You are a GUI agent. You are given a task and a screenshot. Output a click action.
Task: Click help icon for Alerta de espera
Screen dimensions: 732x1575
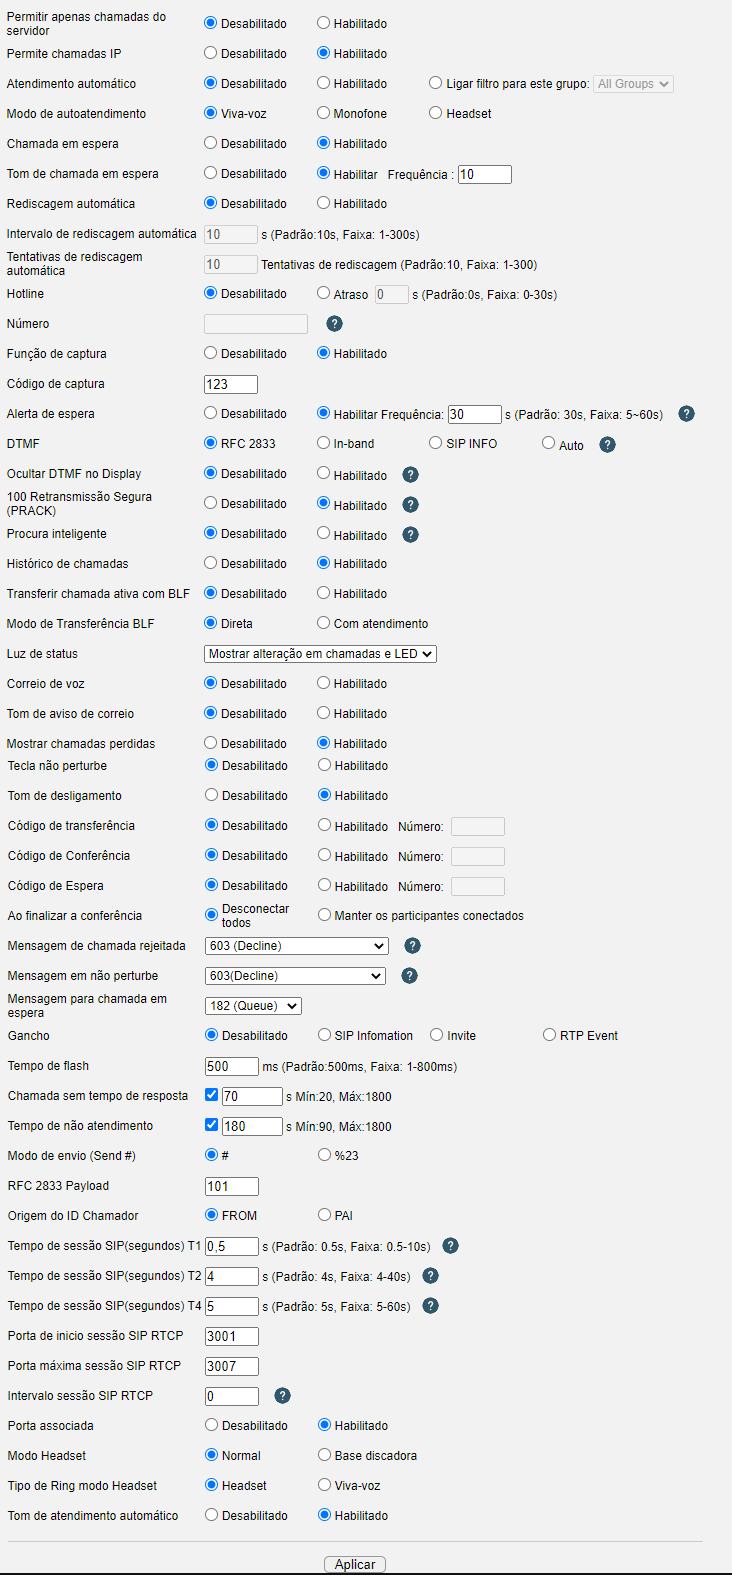(687, 414)
